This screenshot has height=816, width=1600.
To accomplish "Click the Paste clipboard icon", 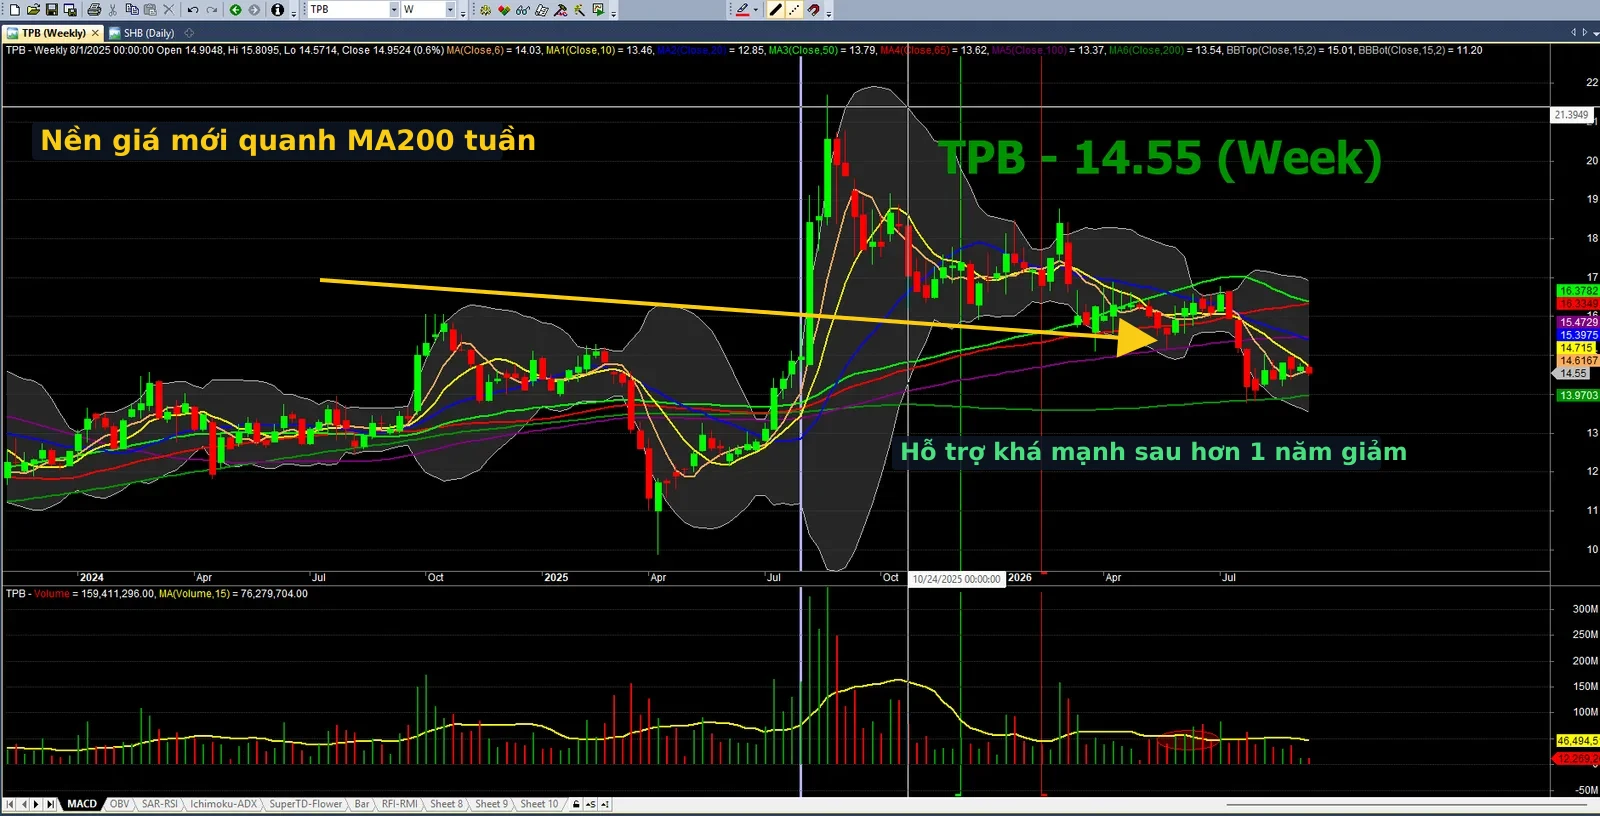I will point(150,10).
